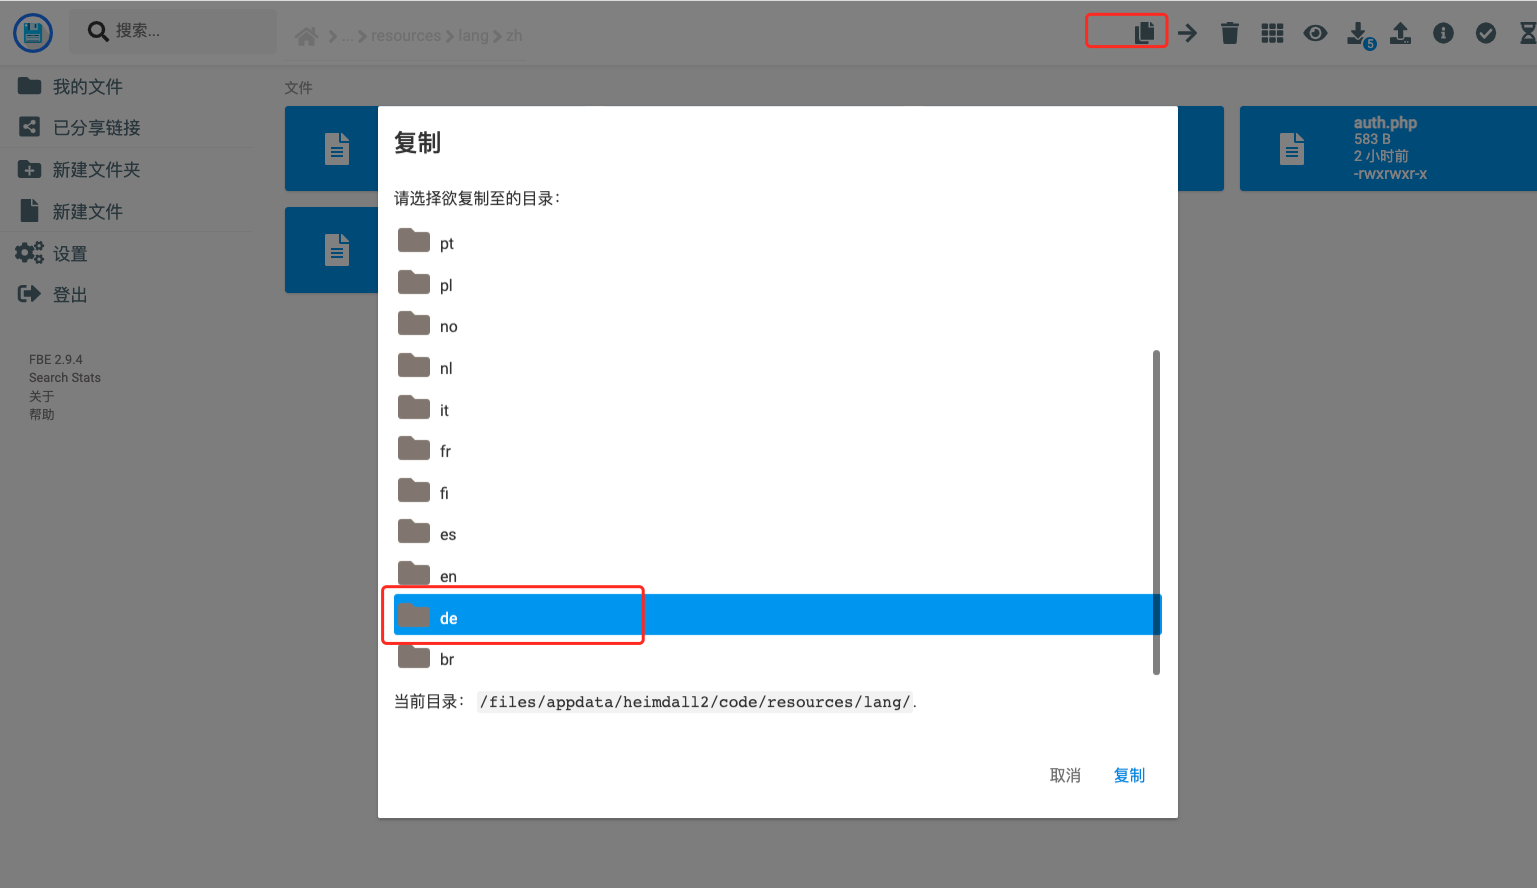Open the lang breadcrumb link

click(472, 35)
